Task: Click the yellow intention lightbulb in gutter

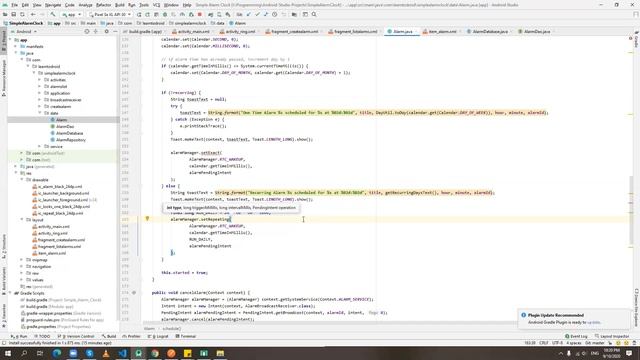Action: pyautogui.click(x=147, y=219)
